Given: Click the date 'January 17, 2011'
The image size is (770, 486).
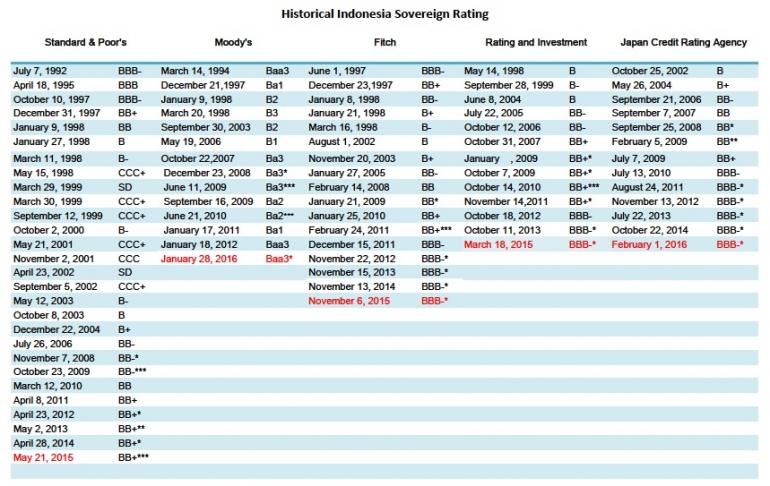Looking at the screenshot, I should pyautogui.click(x=201, y=230).
